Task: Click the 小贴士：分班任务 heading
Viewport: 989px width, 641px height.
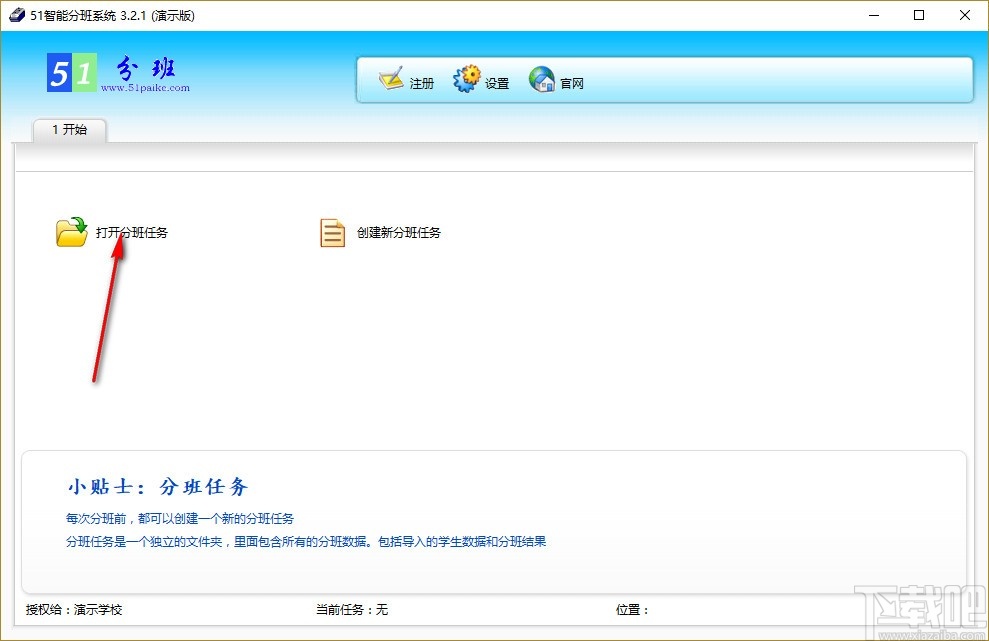Action: pos(156,484)
